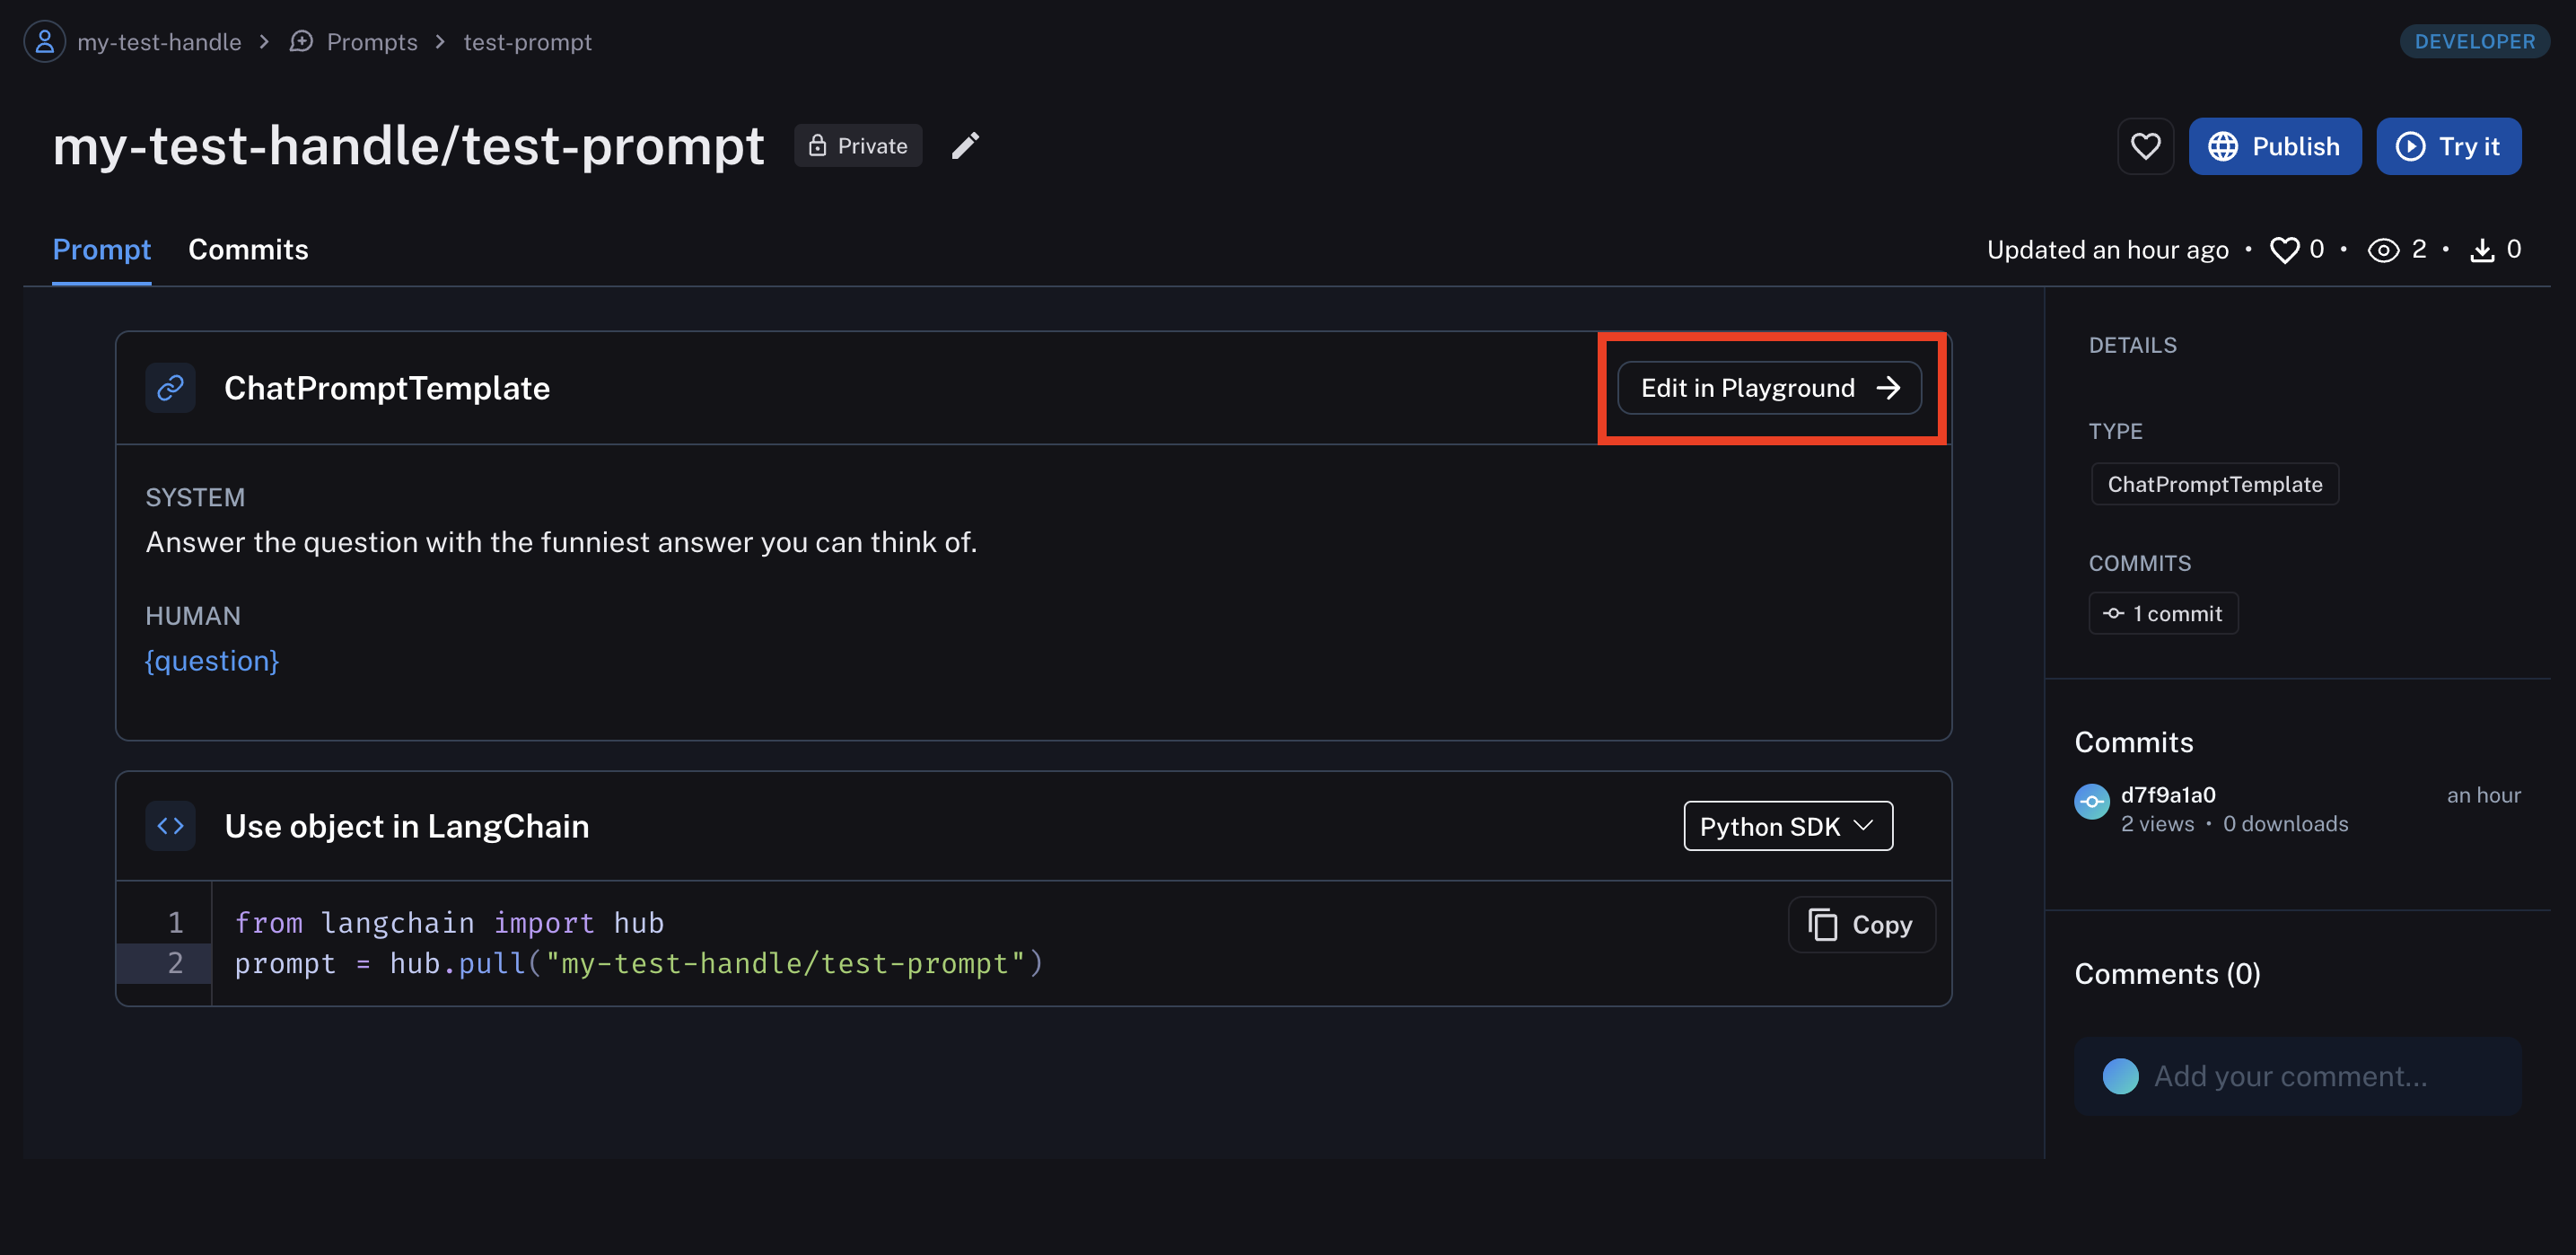Click the commit avatar icon for d7f9a1a0

tap(2092, 802)
